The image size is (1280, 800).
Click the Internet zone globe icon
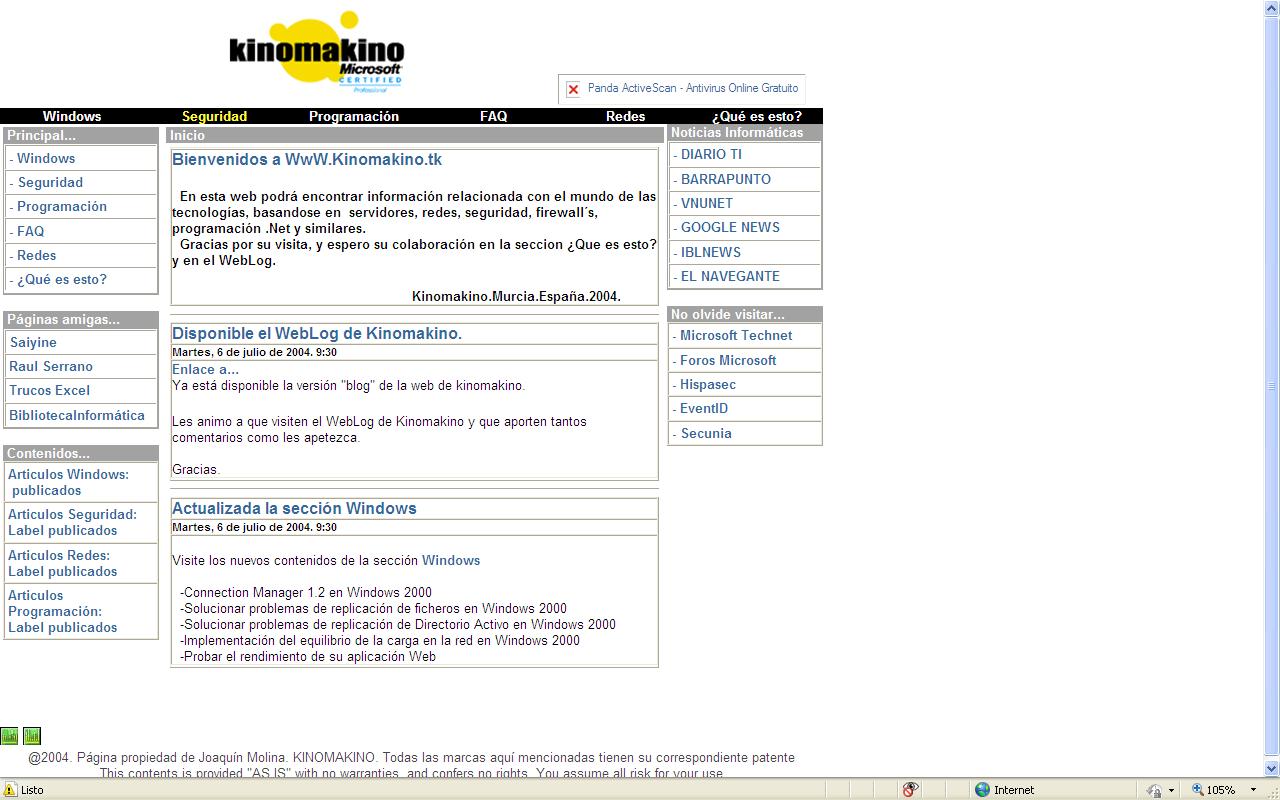[982, 790]
